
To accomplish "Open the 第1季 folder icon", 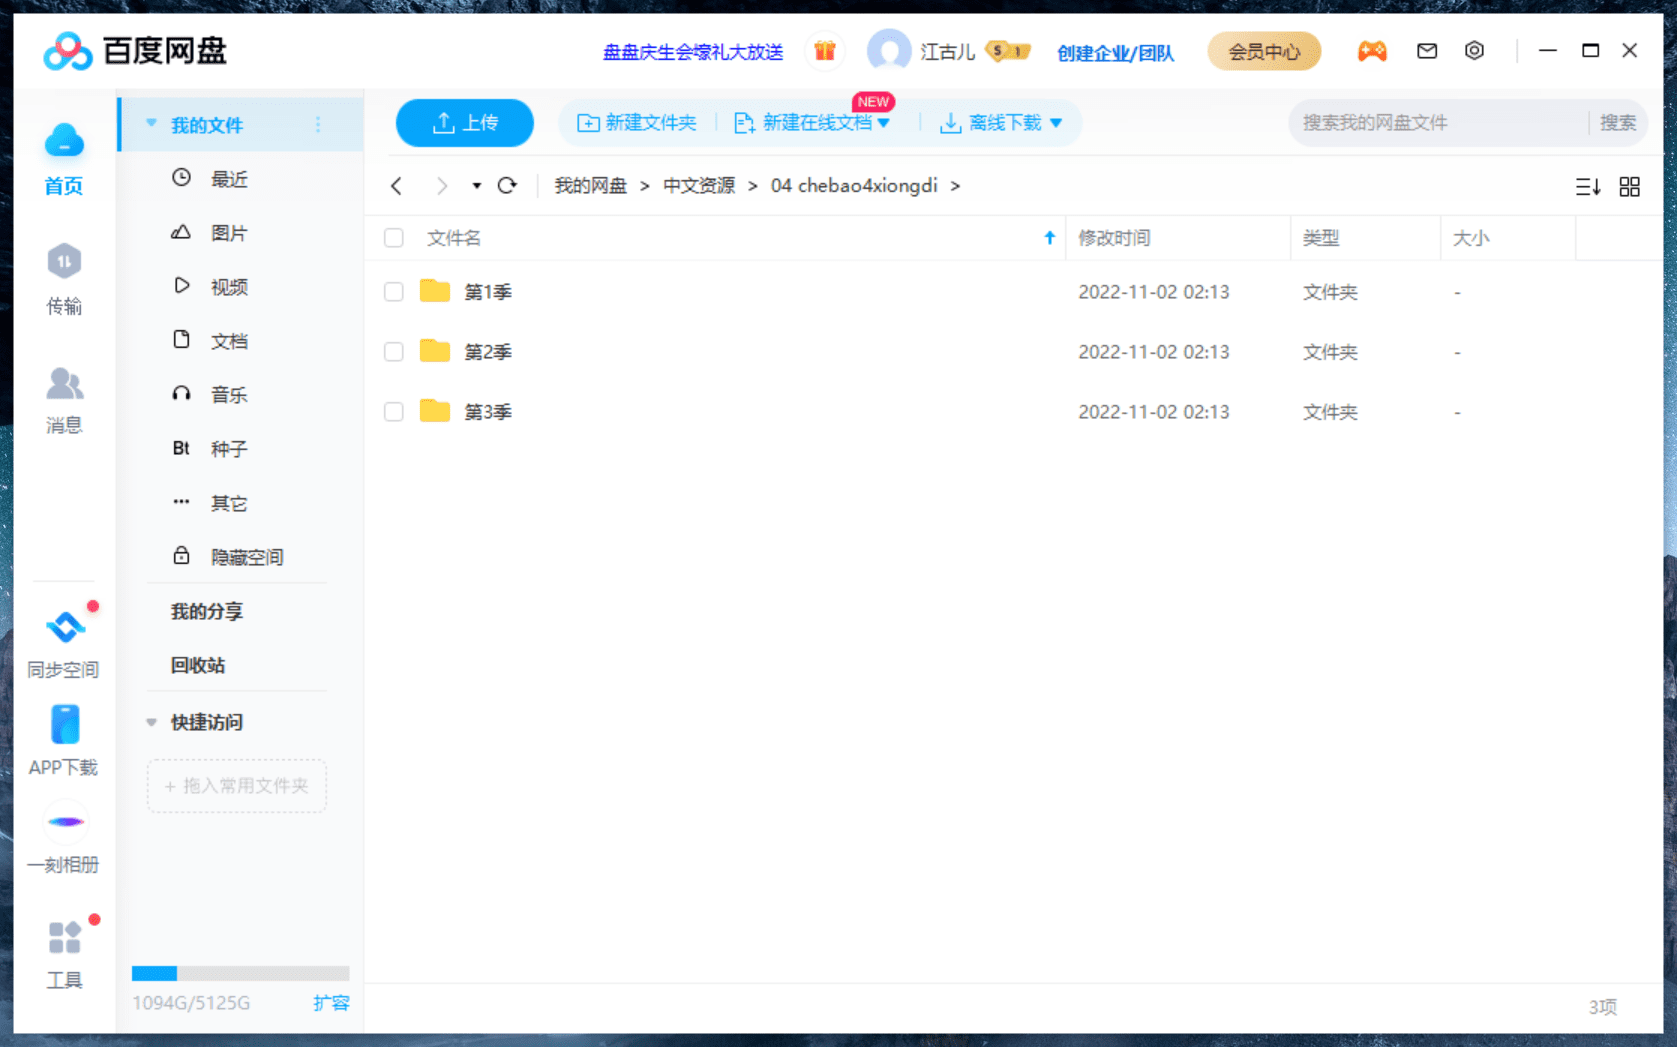I will click(x=434, y=291).
